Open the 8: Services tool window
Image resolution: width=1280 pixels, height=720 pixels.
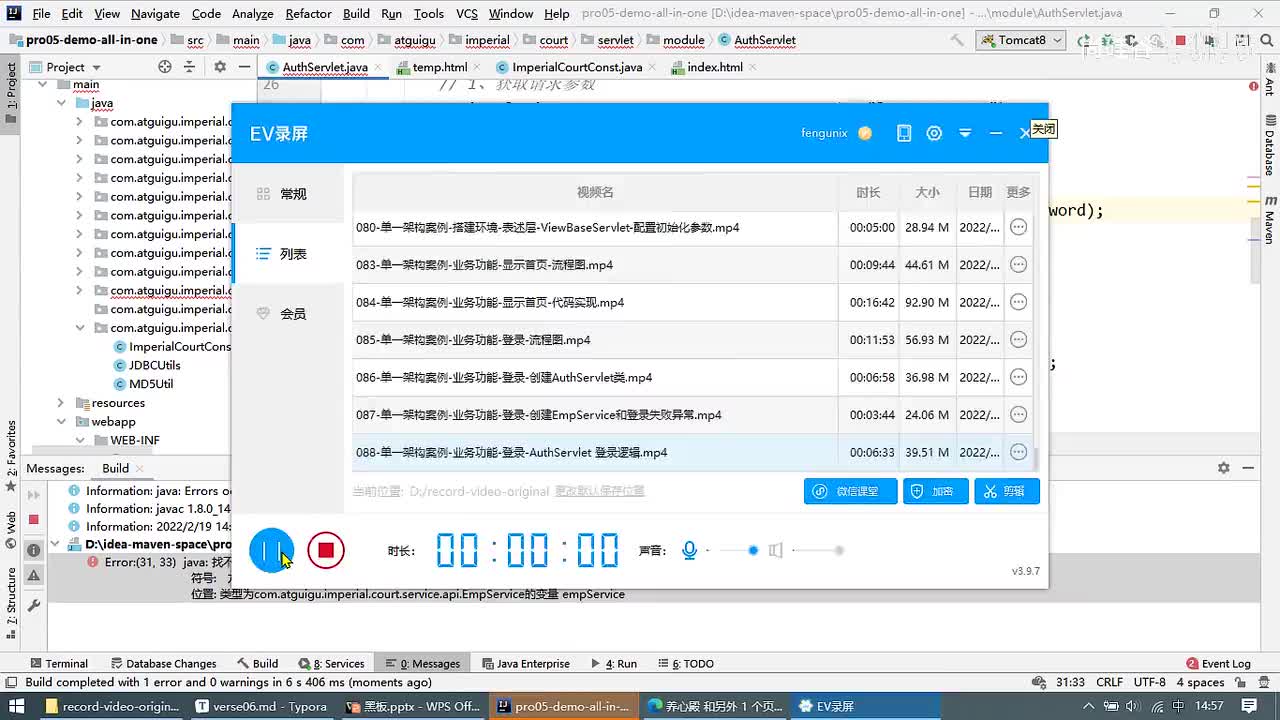point(331,664)
